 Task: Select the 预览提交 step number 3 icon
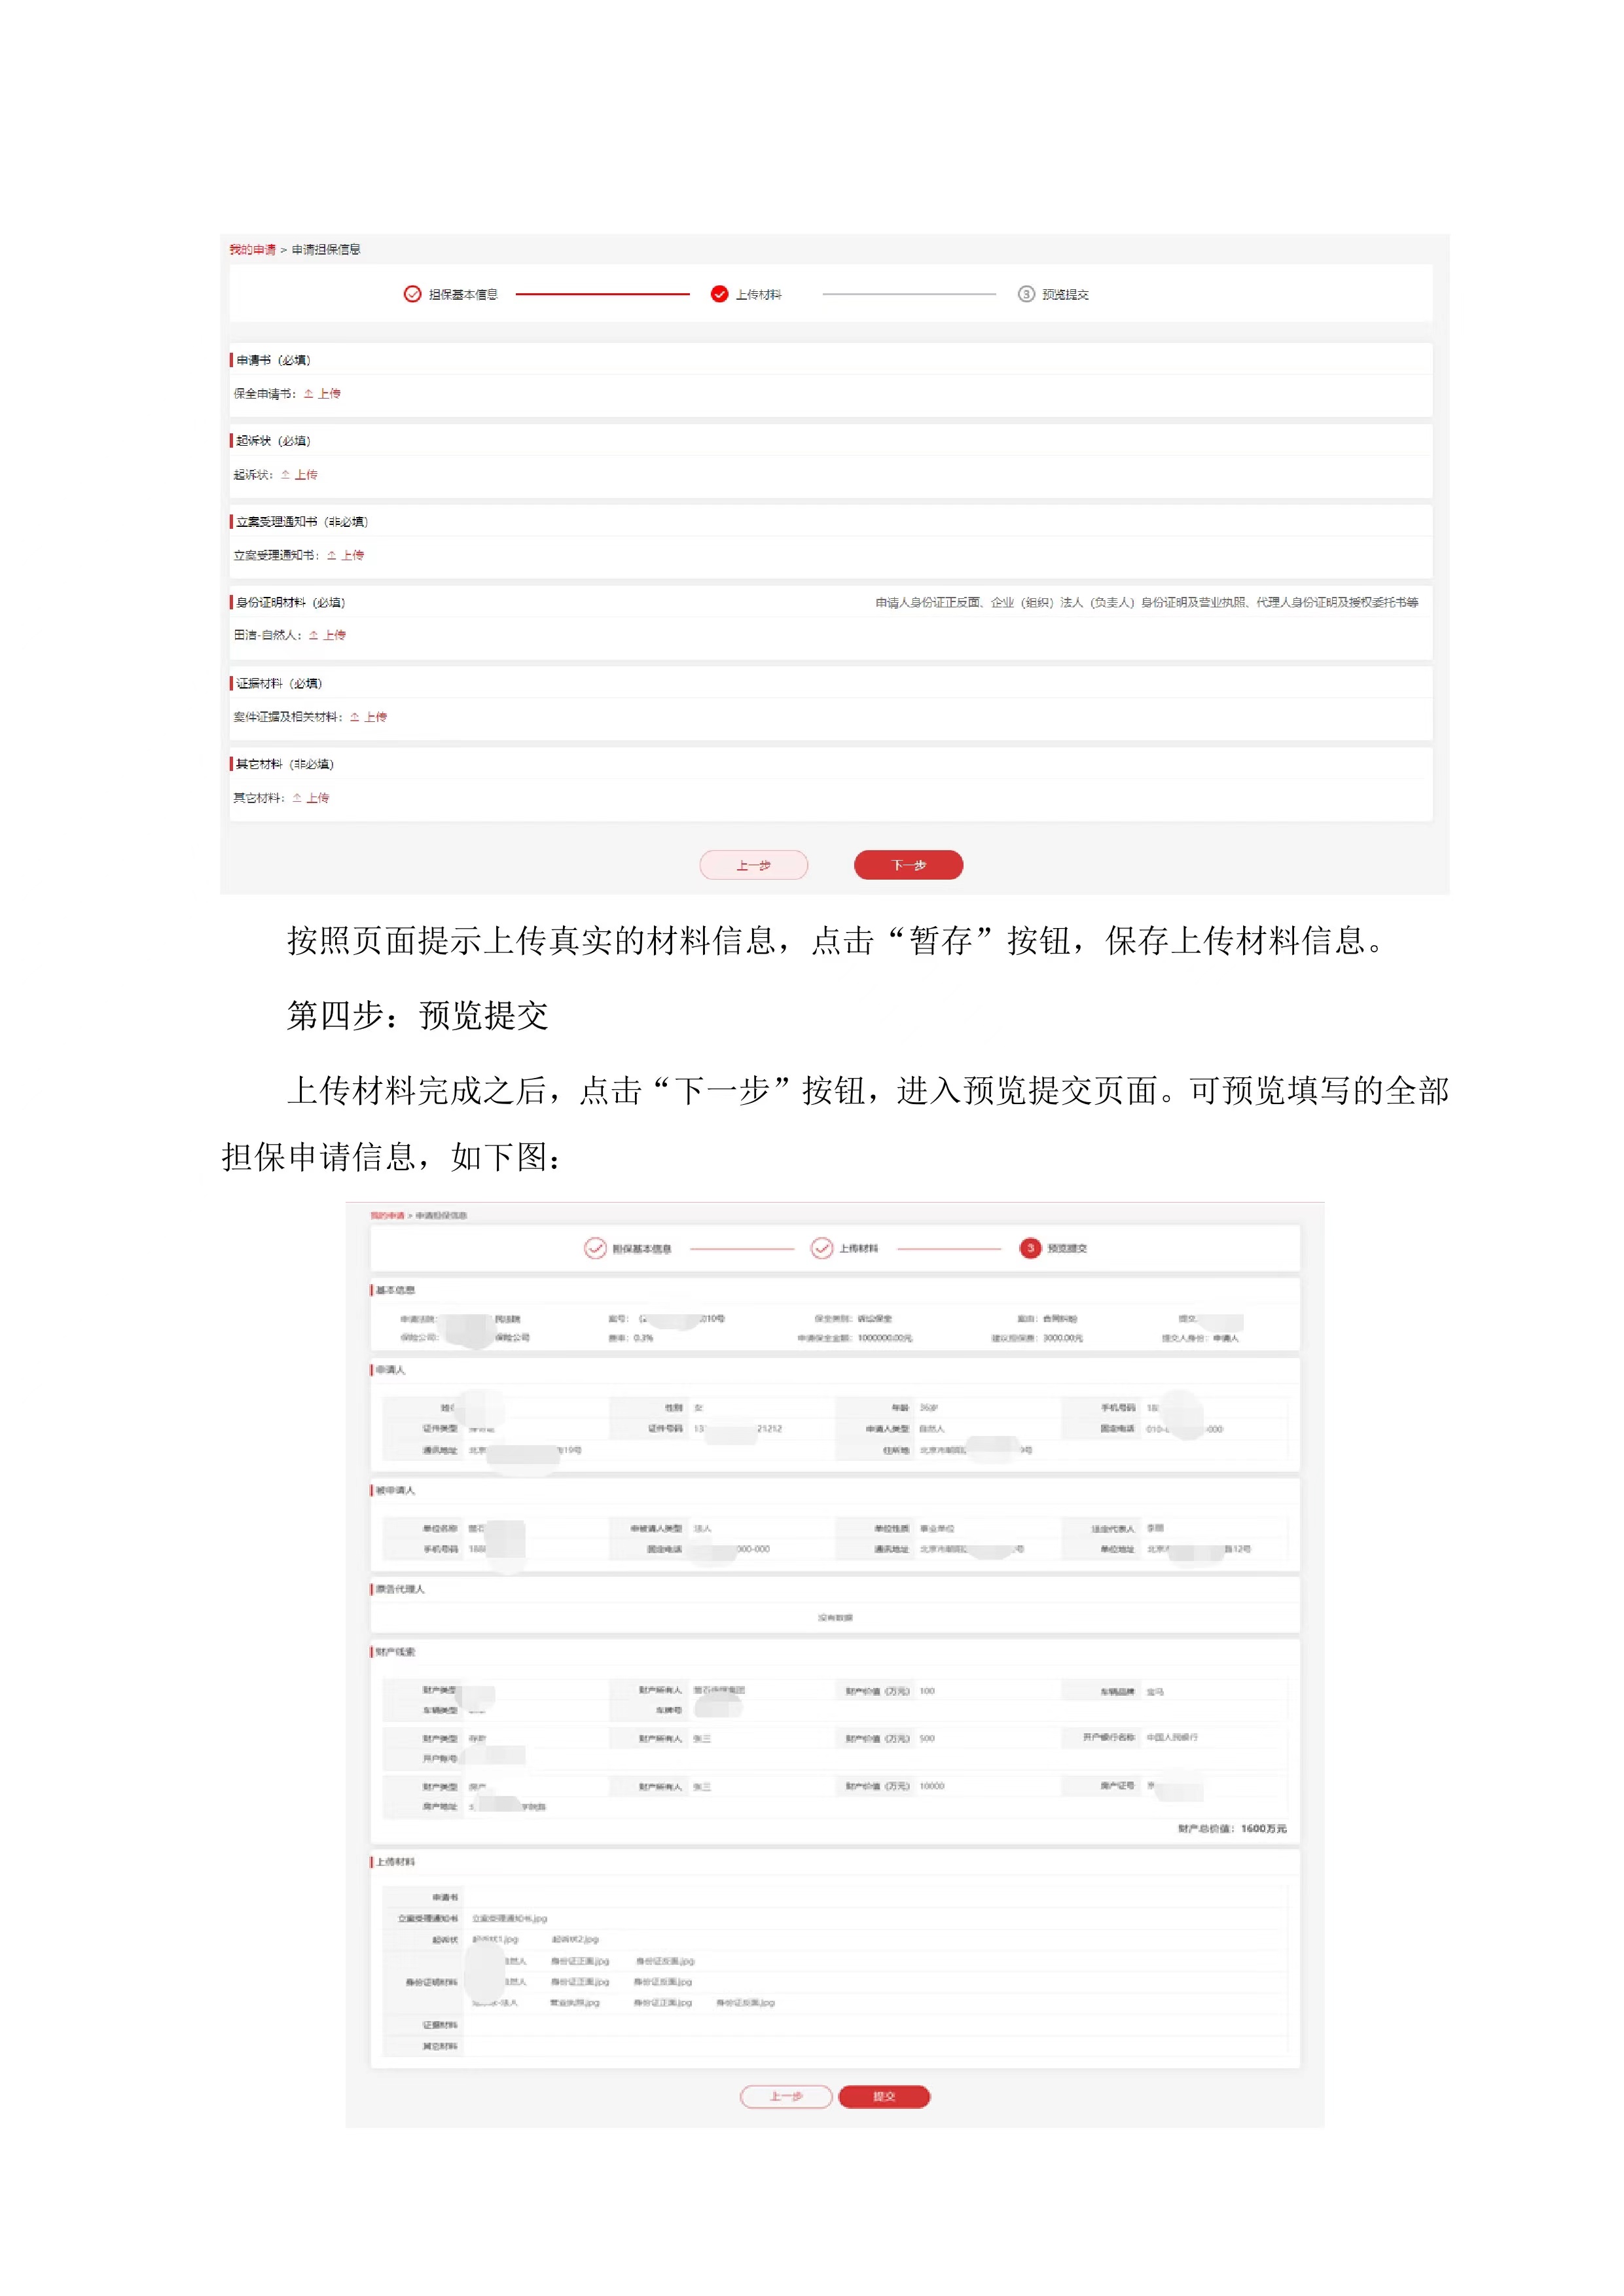point(1026,294)
